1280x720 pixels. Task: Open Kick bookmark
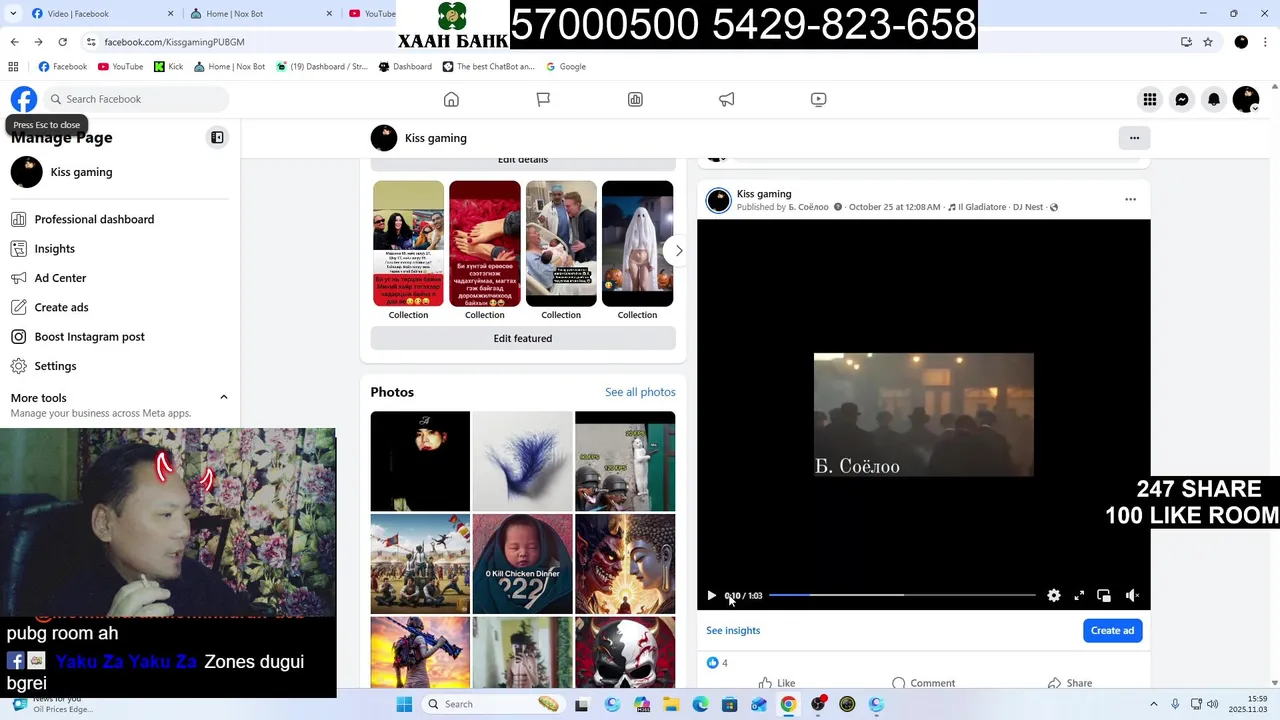(169, 67)
